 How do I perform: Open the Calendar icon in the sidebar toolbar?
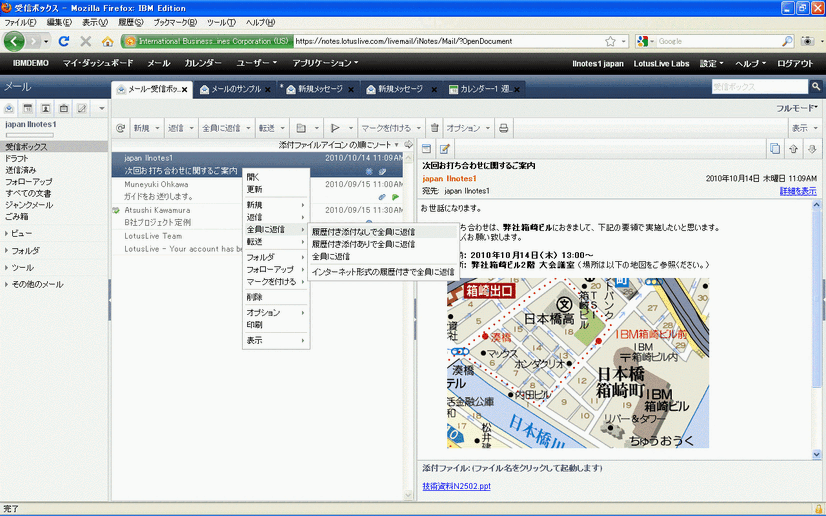pyautogui.click(x=28, y=108)
